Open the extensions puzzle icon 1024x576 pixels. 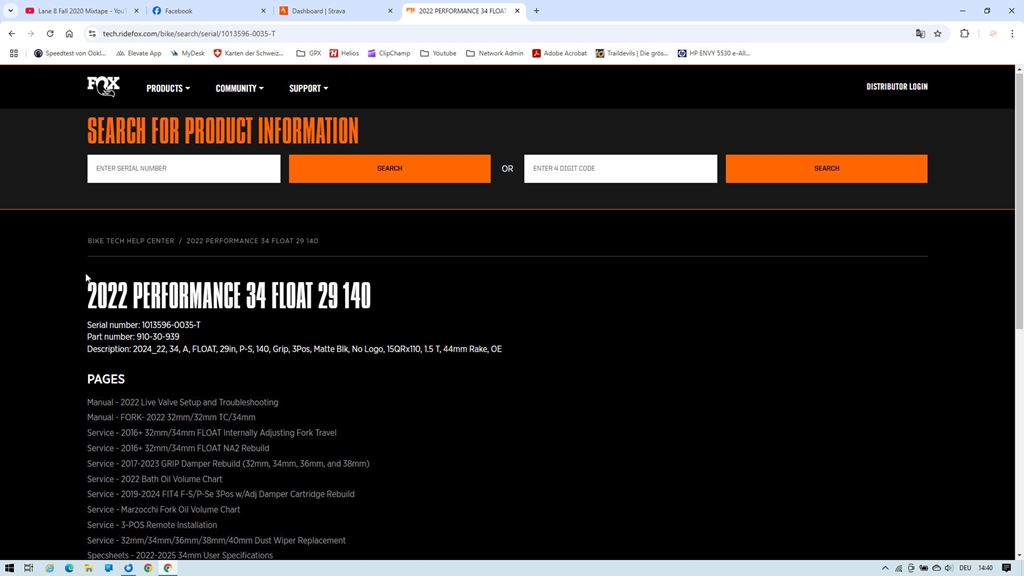click(965, 33)
